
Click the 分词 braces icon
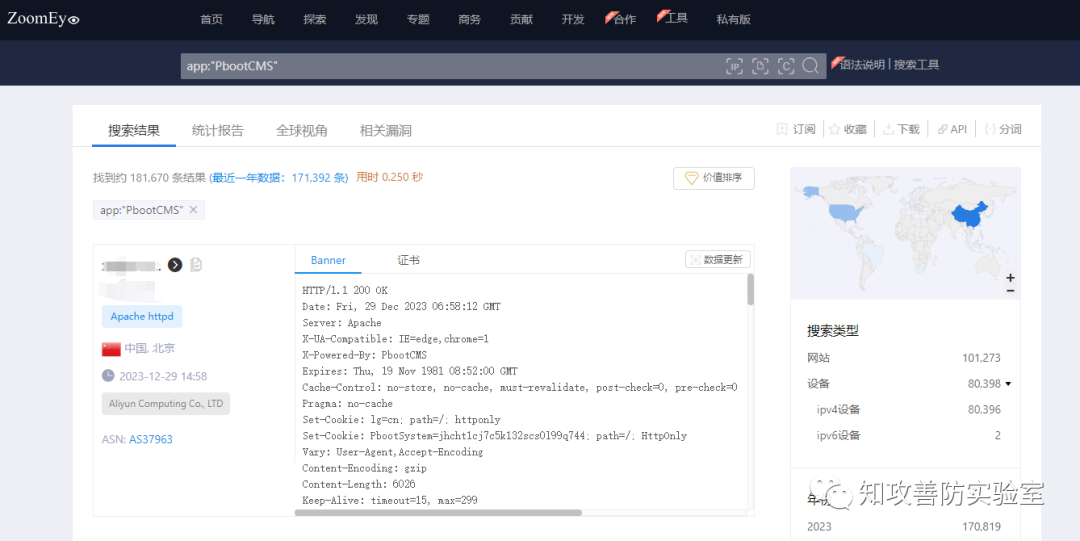[x=990, y=129]
